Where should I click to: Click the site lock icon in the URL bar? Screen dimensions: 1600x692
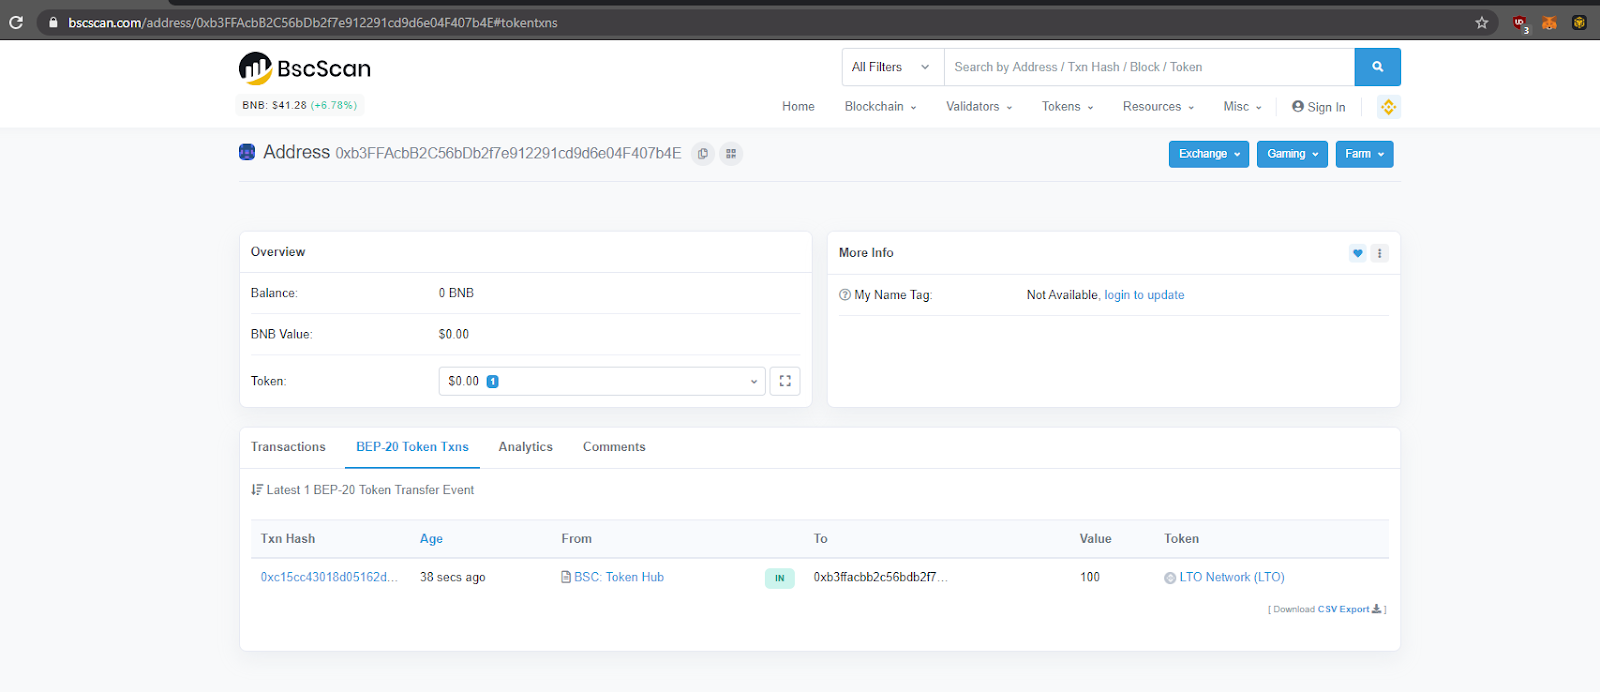53,22
